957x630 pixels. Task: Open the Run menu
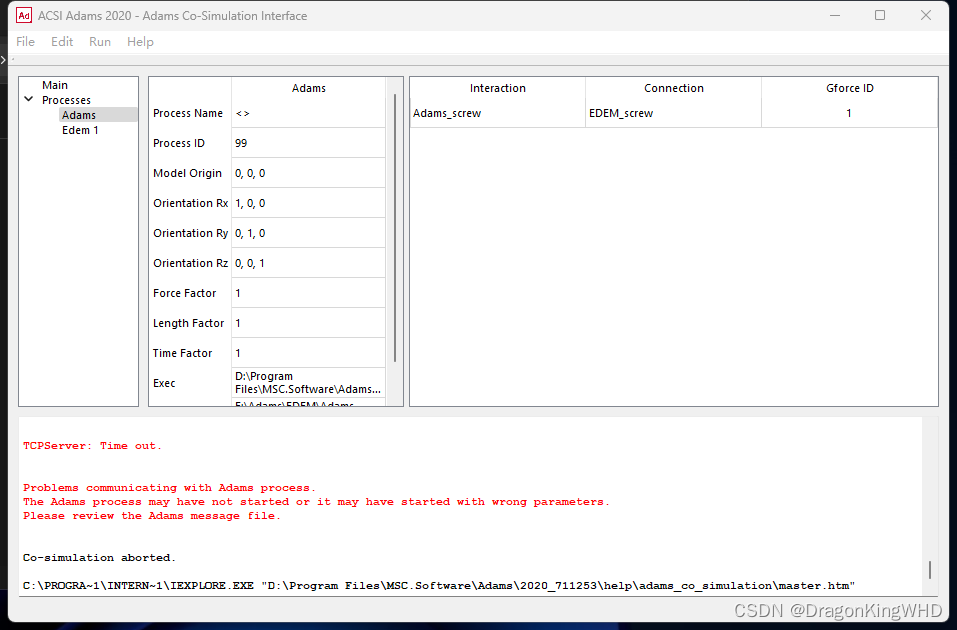pyautogui.click(x=99, y=42)
